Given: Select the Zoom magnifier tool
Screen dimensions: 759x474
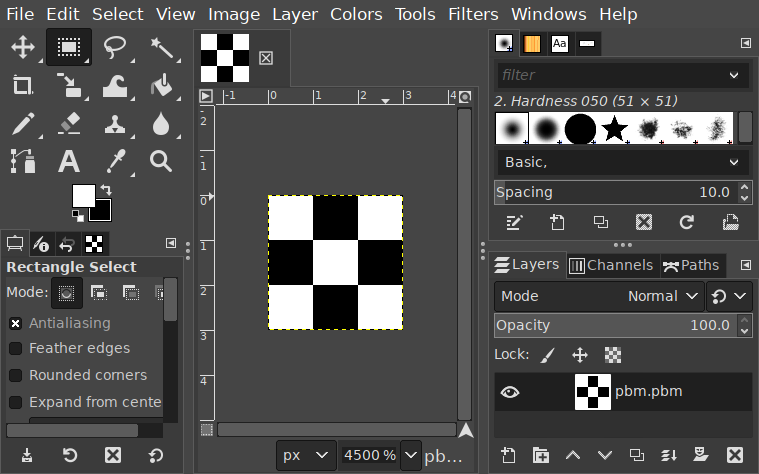Looking at the screenshot, I should click(161, 160).
